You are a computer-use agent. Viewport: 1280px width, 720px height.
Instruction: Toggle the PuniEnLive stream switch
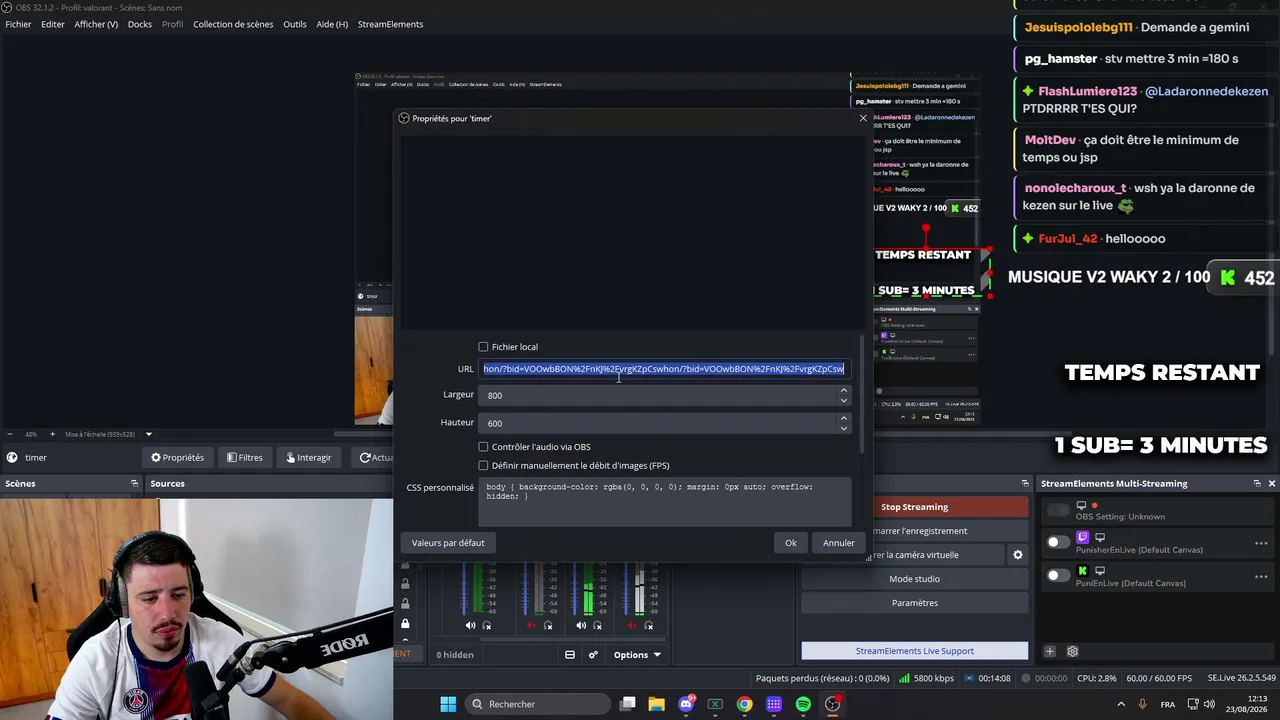click(x=1058, y=576)
